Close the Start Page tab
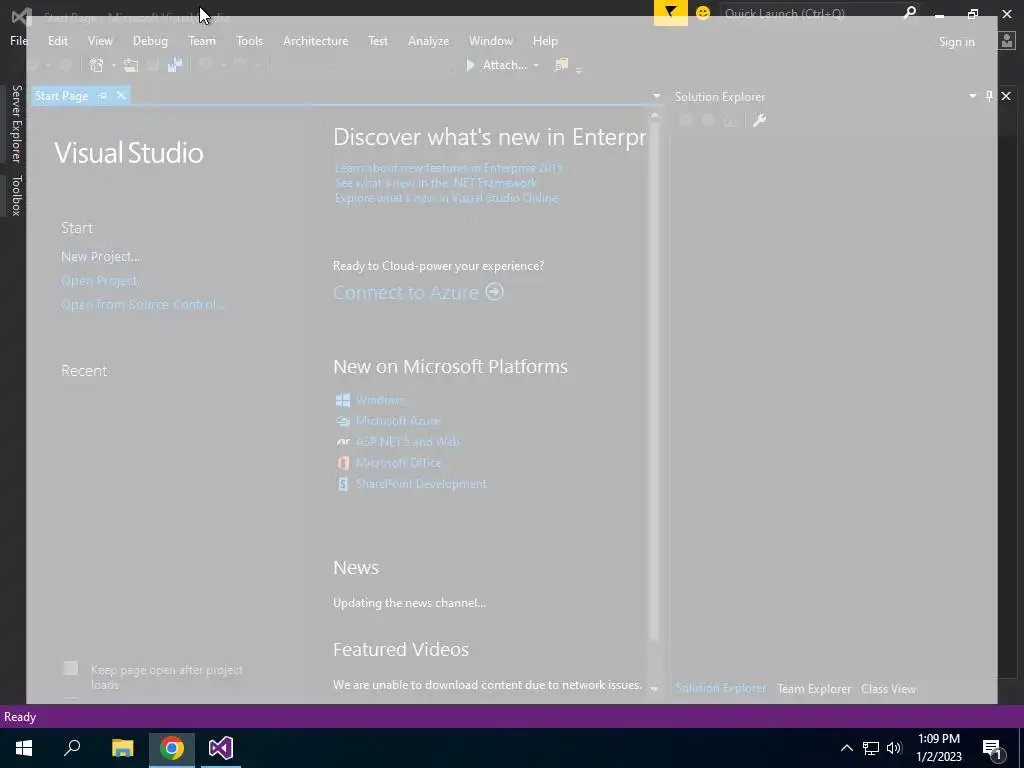Viewport: 1024px width, 768px height. (120, 95)
